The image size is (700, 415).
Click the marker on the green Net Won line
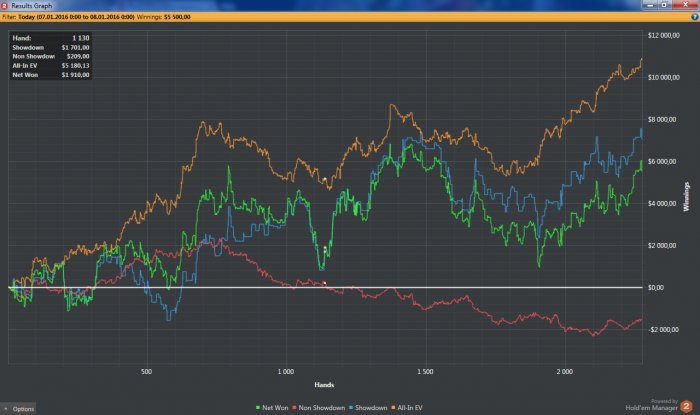[x=325, y=248]
